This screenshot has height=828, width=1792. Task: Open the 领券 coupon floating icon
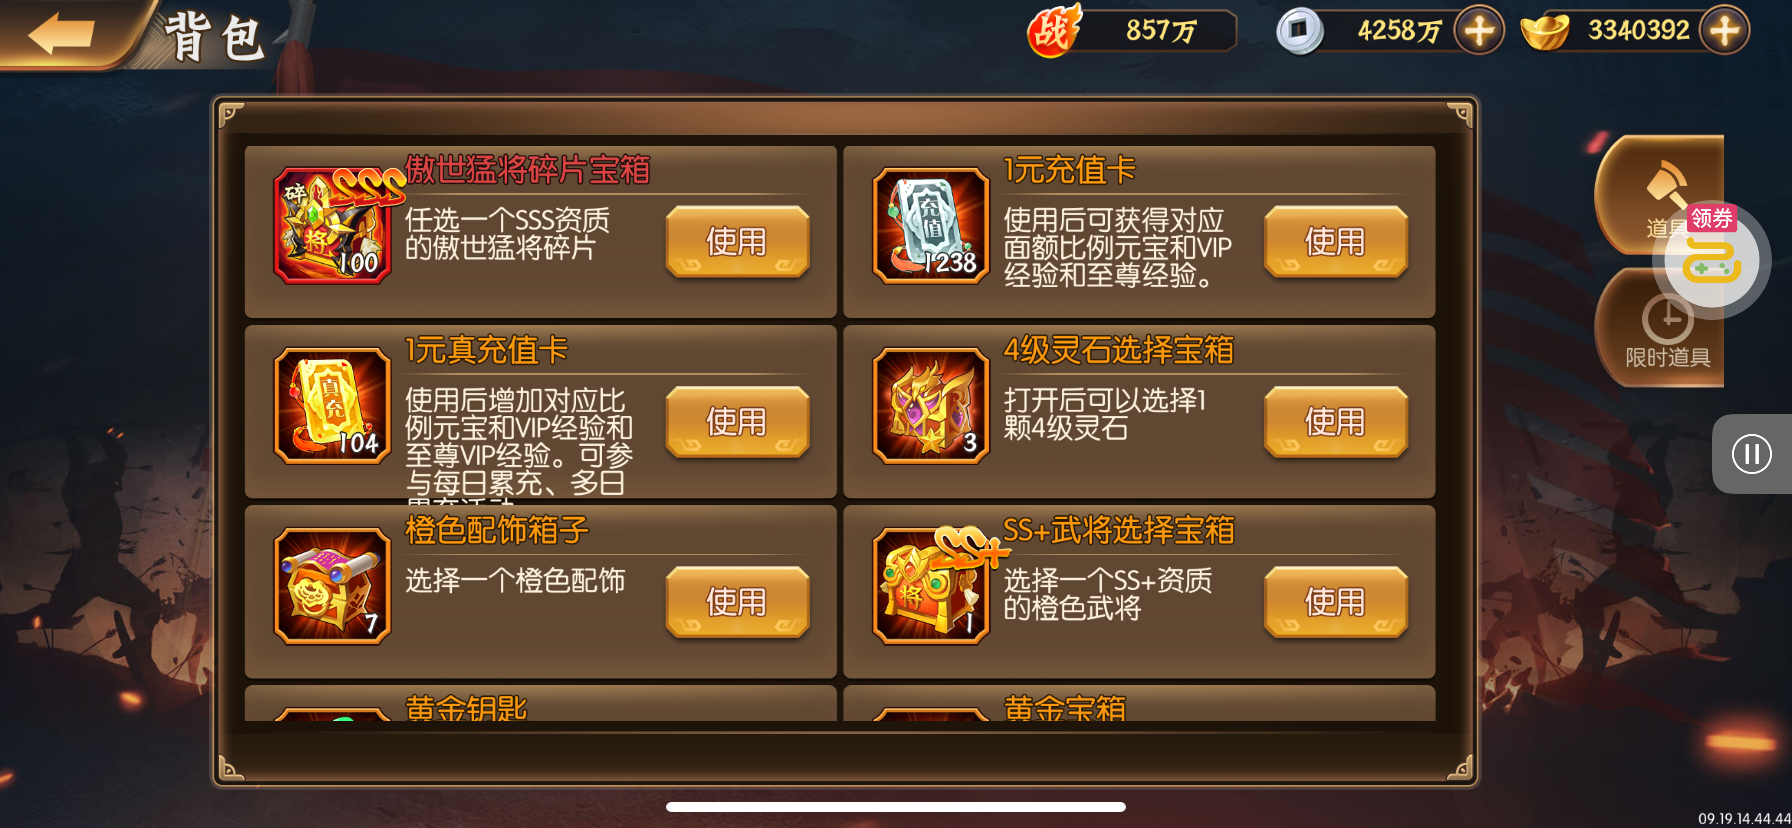coord(1711,260)
